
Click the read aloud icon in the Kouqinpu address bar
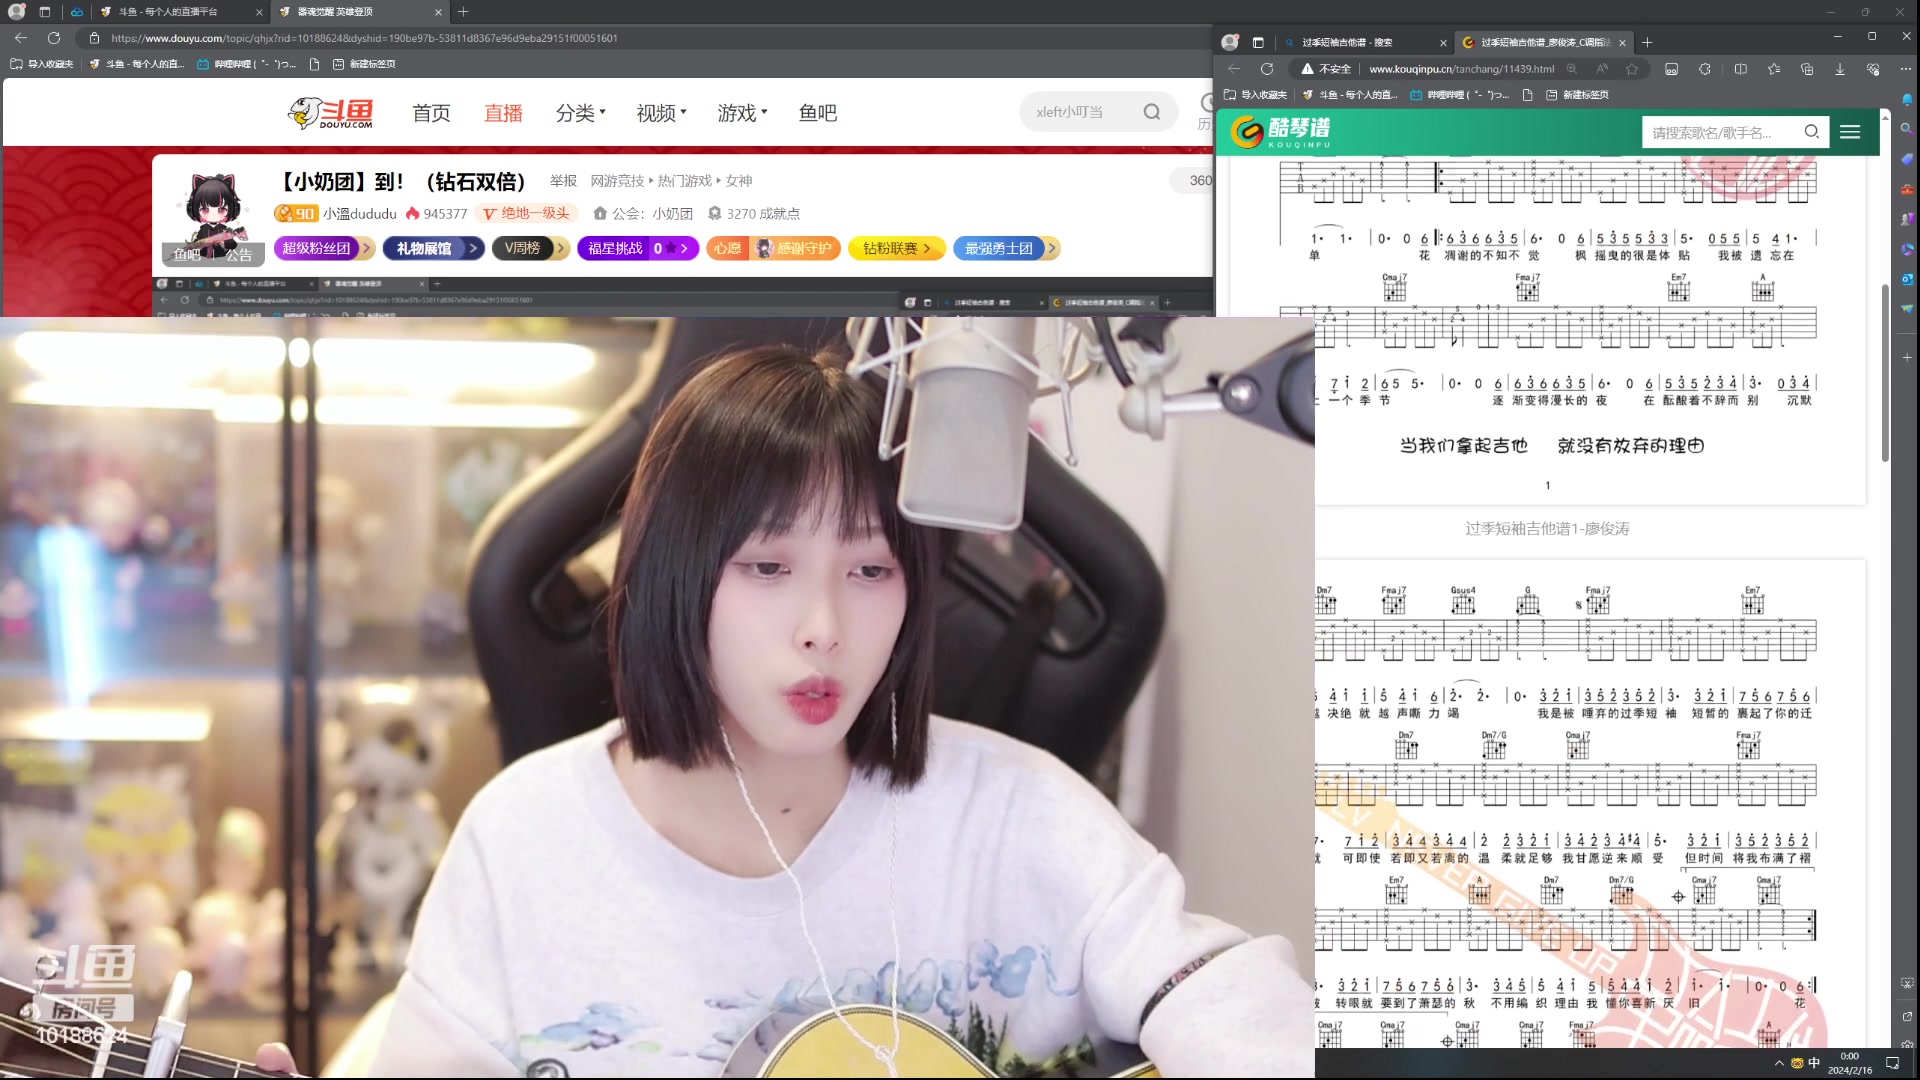pyautogui.click(x=1602, y=69)
